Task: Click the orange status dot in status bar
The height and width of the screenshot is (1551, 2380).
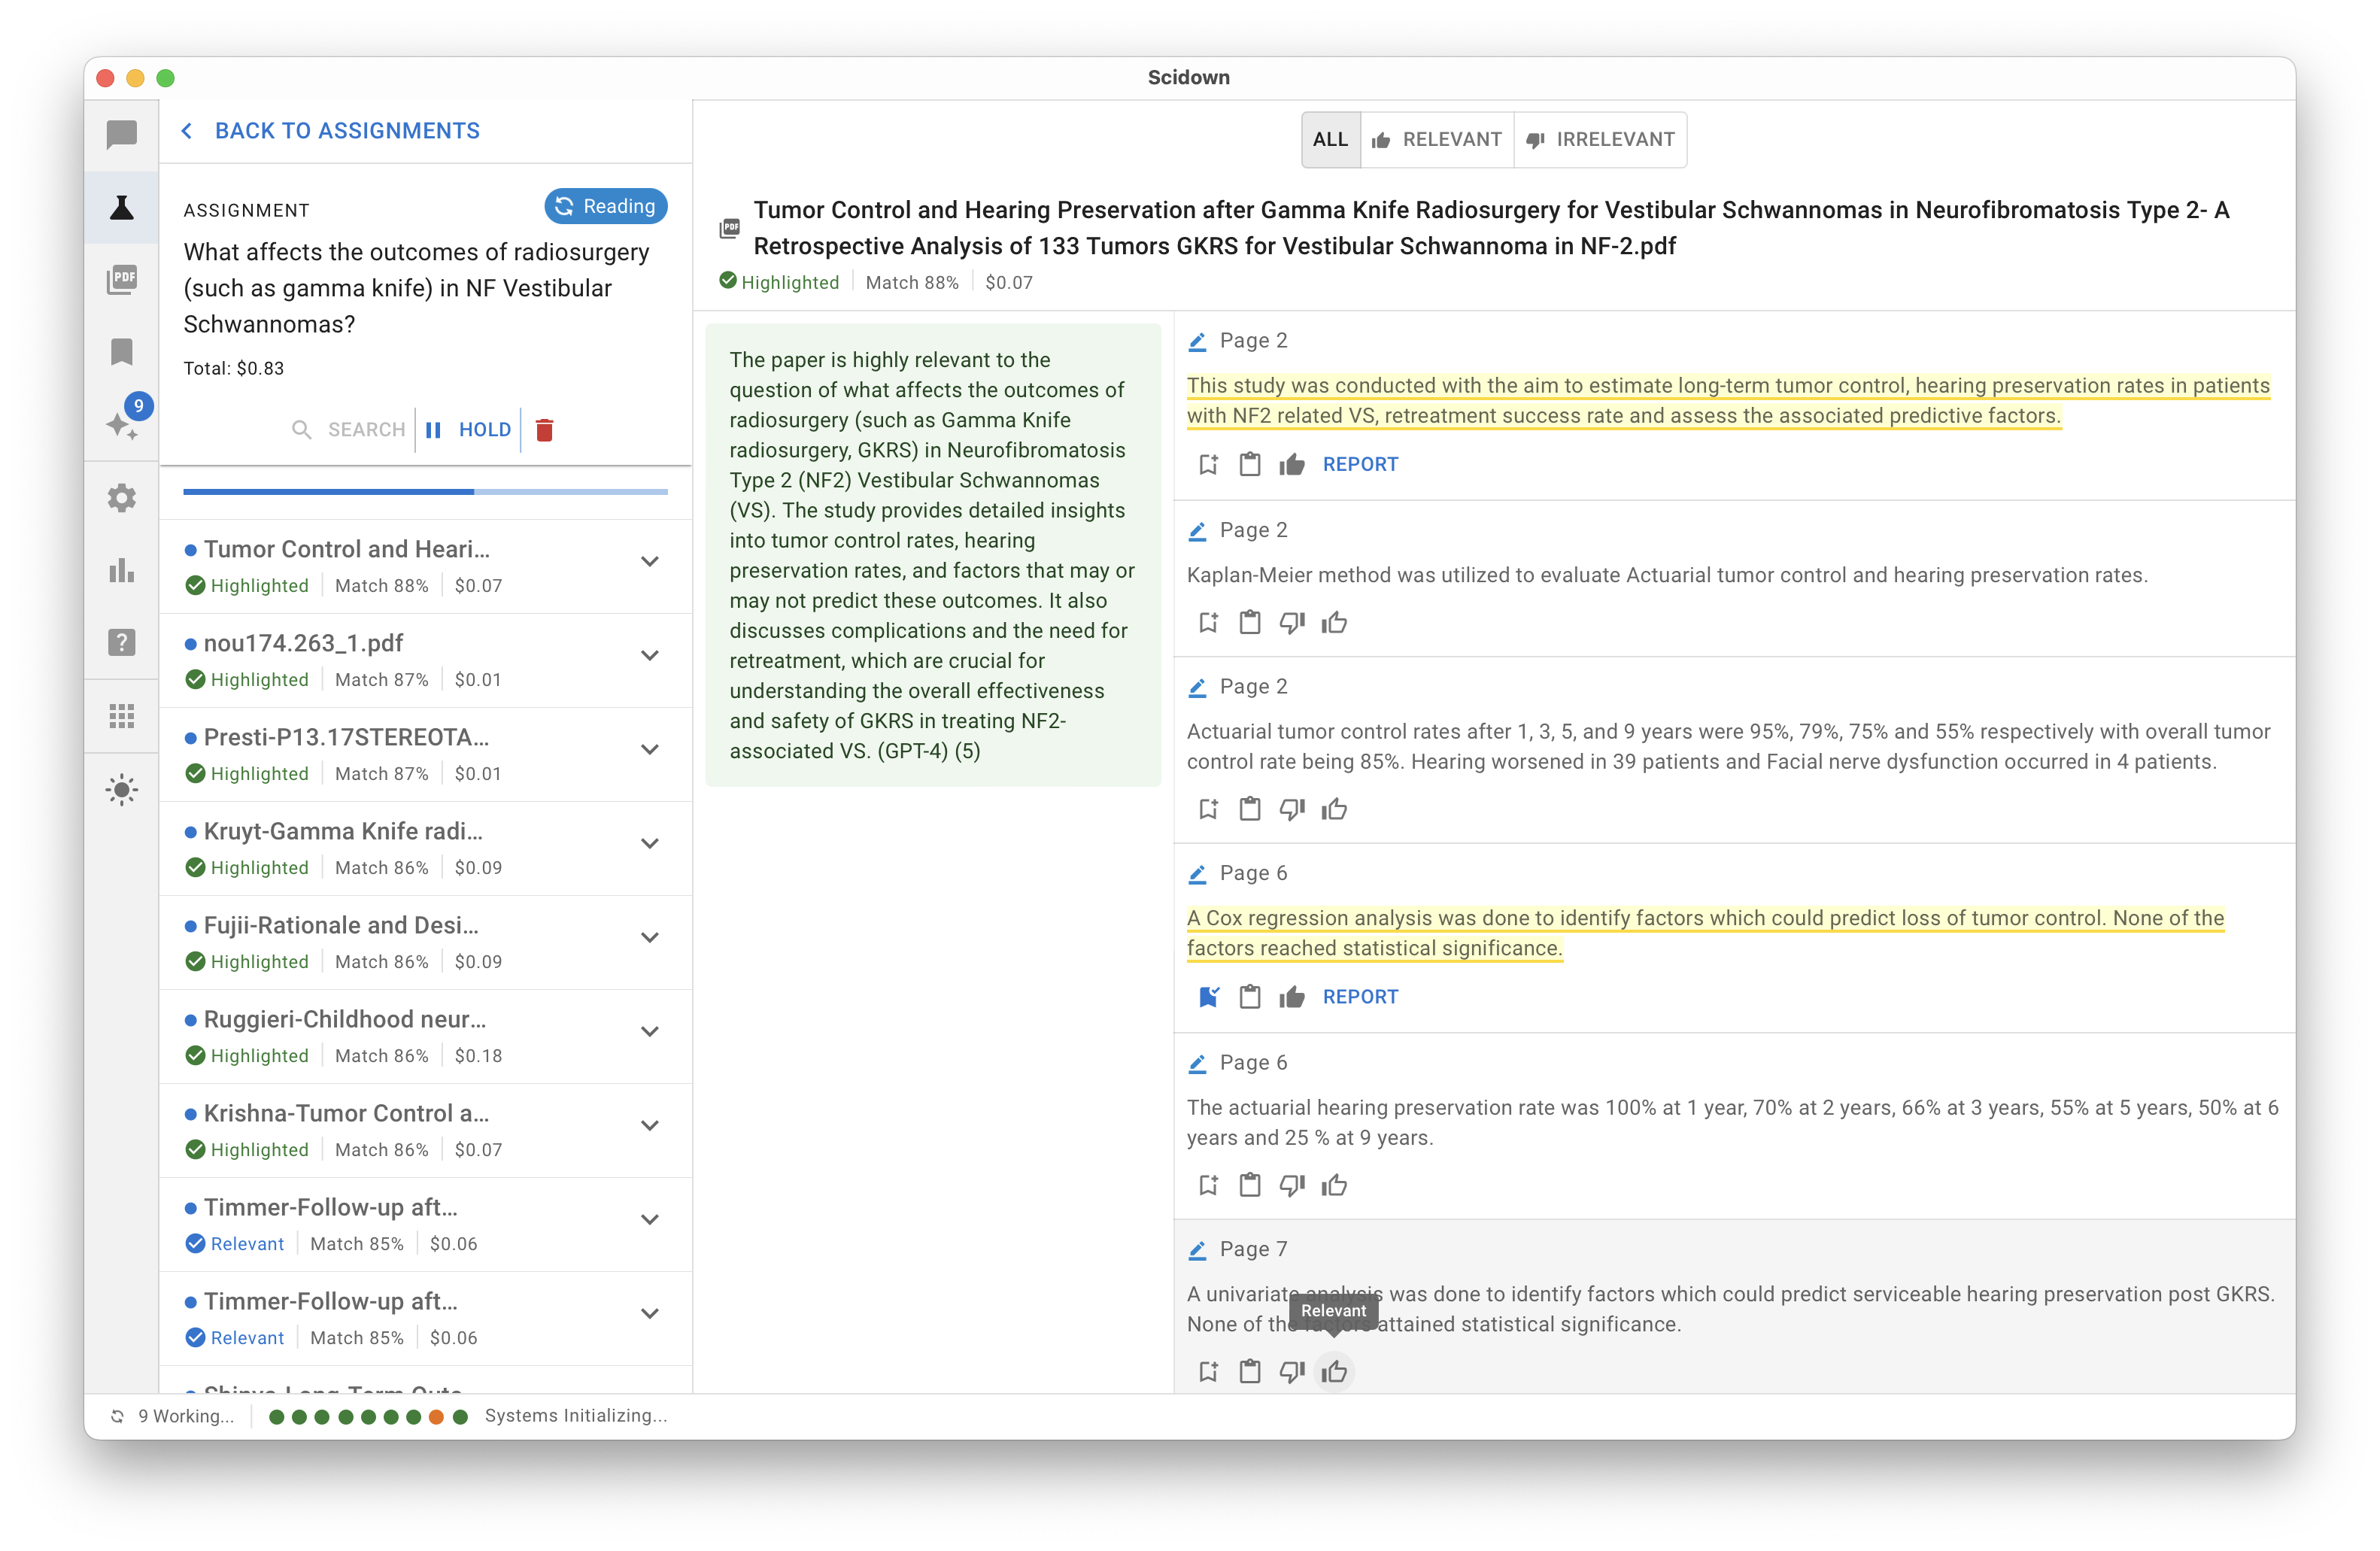Action: [x=436, y=1416]
